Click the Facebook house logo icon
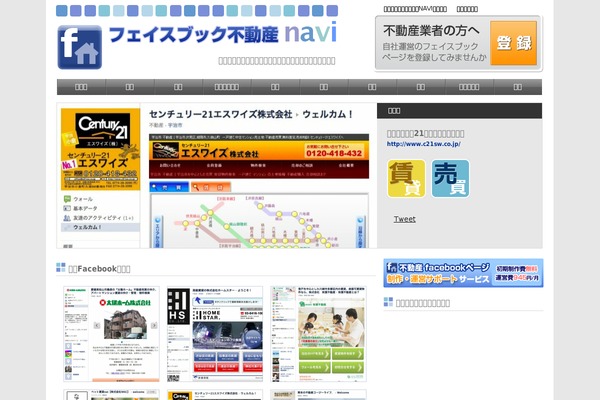The image size is (600, 400). 80,47
